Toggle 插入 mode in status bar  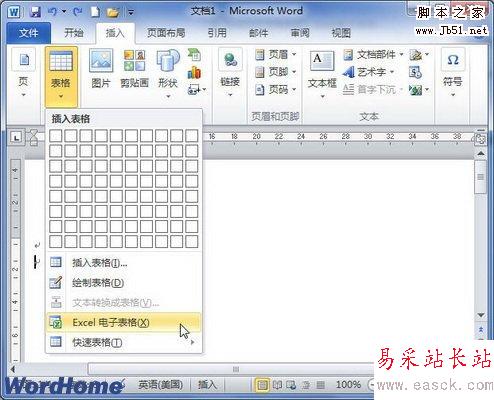207,385
